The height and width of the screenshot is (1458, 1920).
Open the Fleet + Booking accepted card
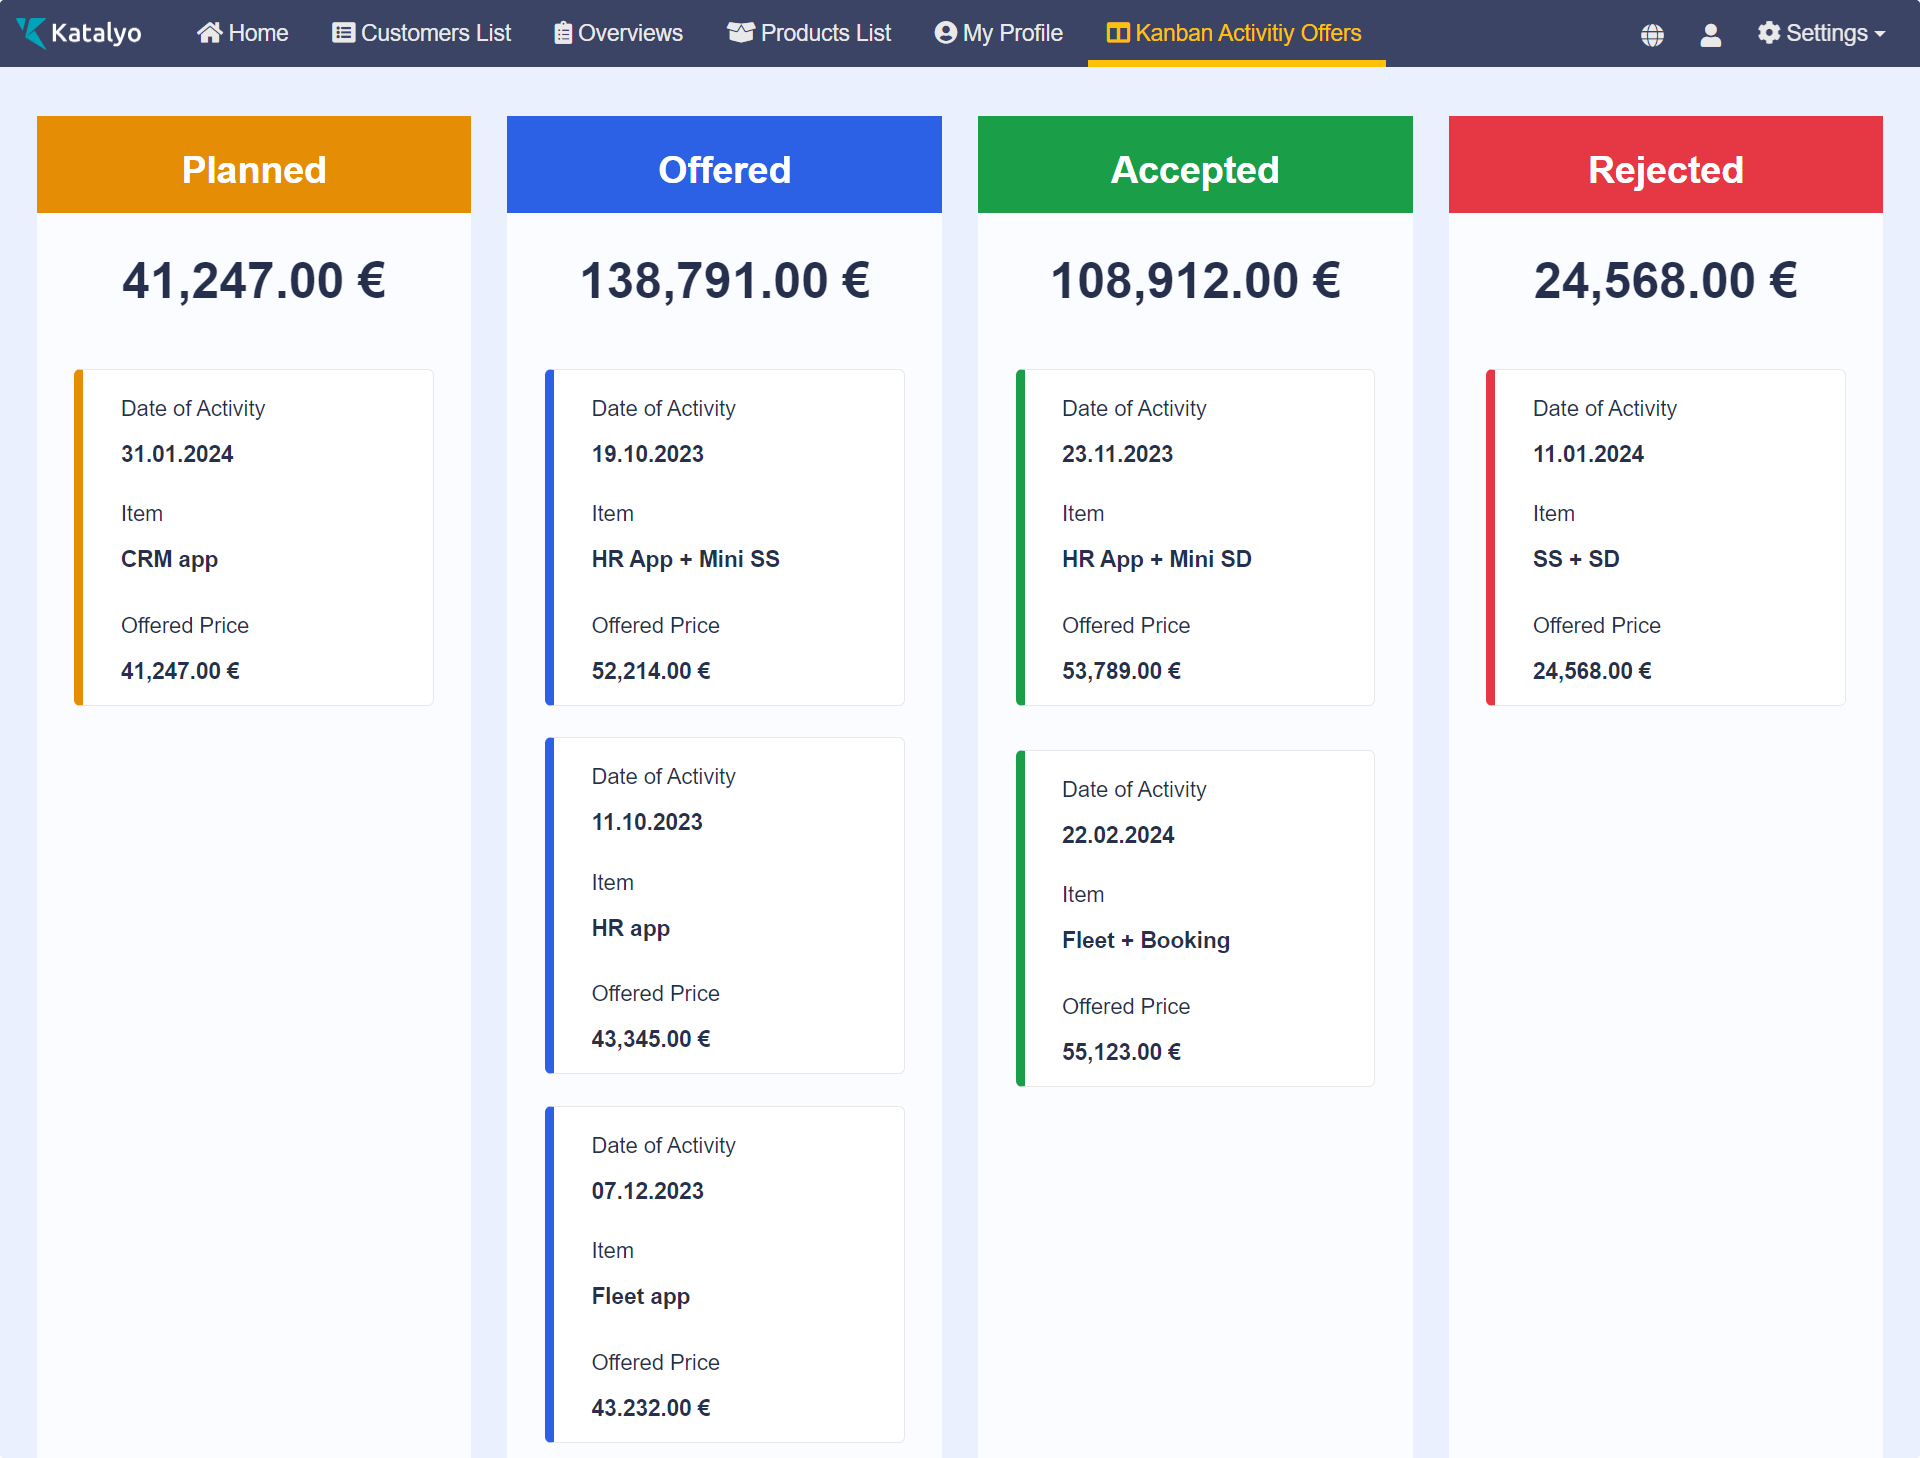1195,918
